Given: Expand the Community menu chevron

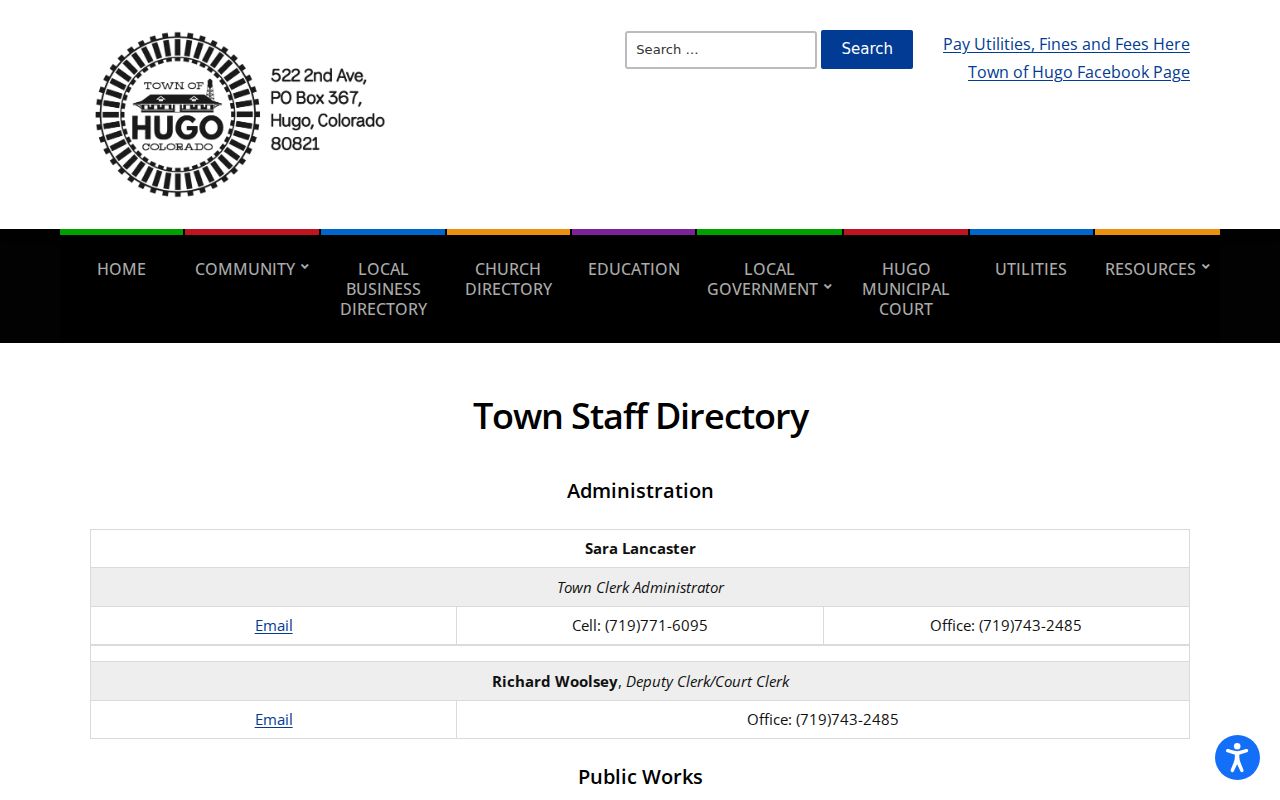Looking at the screenshot, I should pos(305,267).
